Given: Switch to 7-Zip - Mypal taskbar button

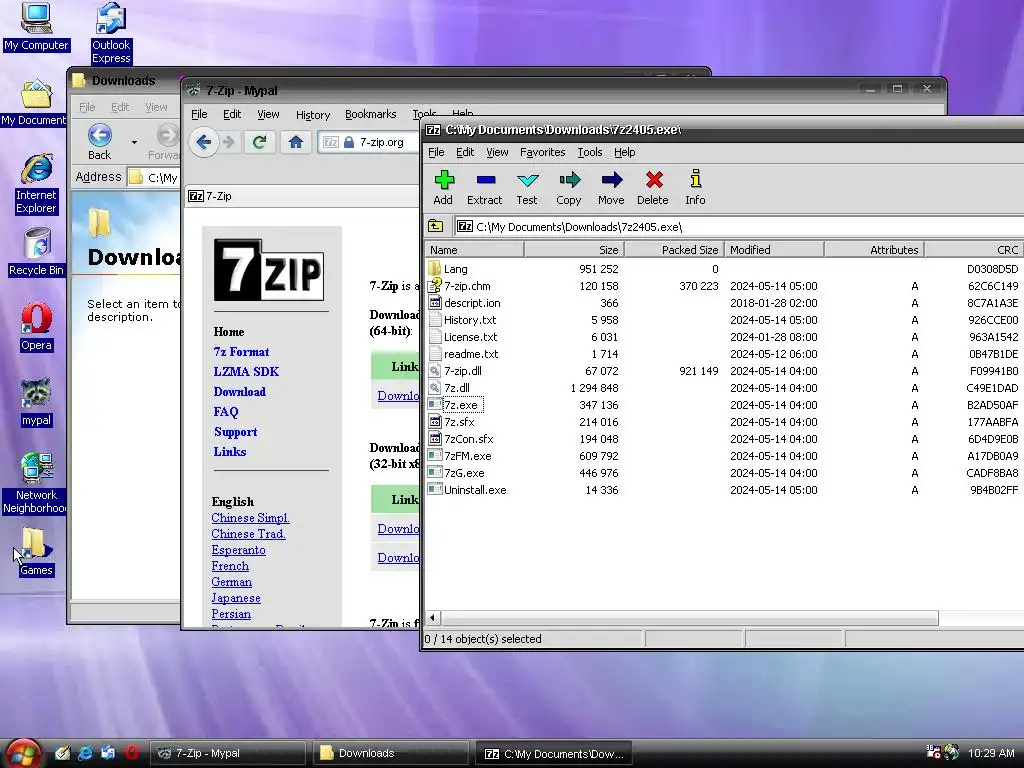Looking at the screenshot, I should [228, 753].
